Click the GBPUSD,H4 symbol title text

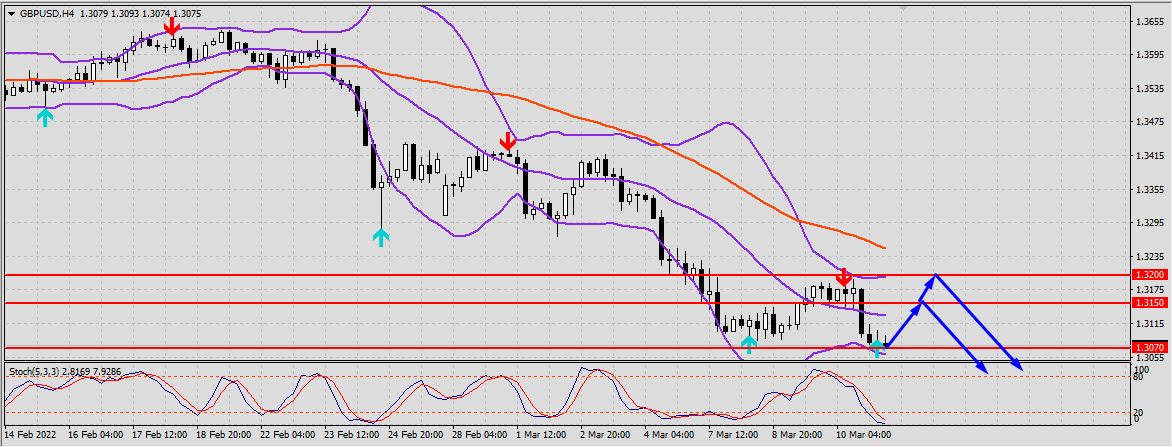(x=46, y=14)
